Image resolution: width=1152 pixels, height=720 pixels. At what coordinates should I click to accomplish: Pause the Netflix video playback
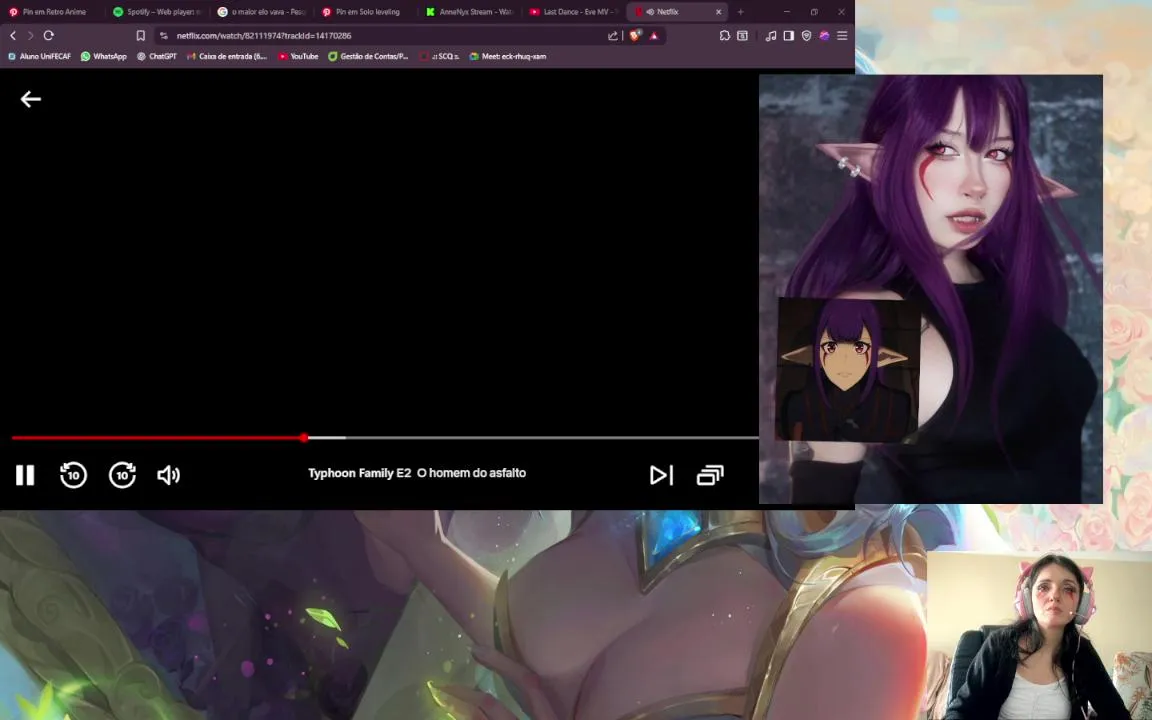pyautogui.click(x=25, y=475)
